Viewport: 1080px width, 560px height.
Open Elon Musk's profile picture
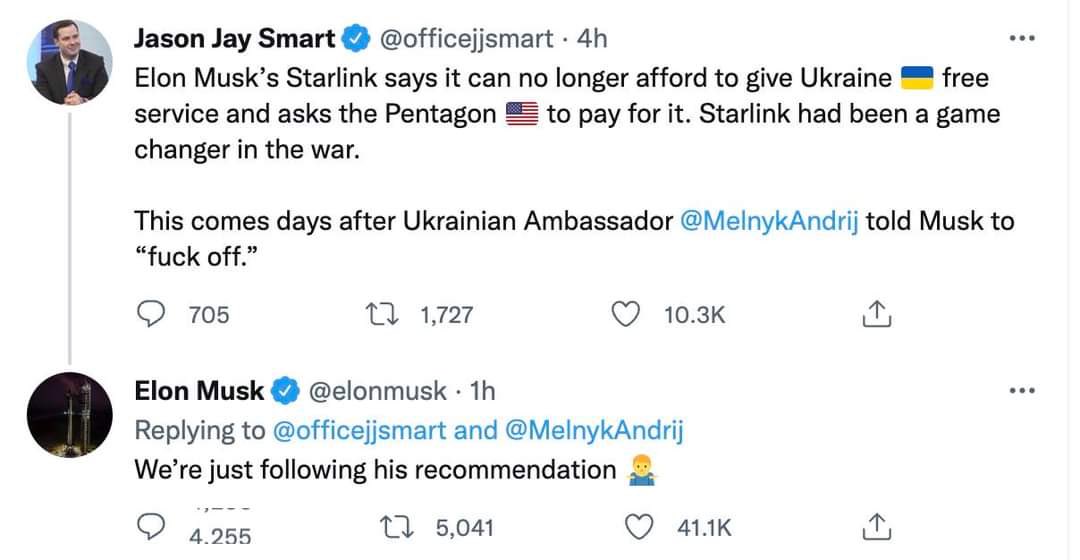pyautogui.click(x=69, y=415)
